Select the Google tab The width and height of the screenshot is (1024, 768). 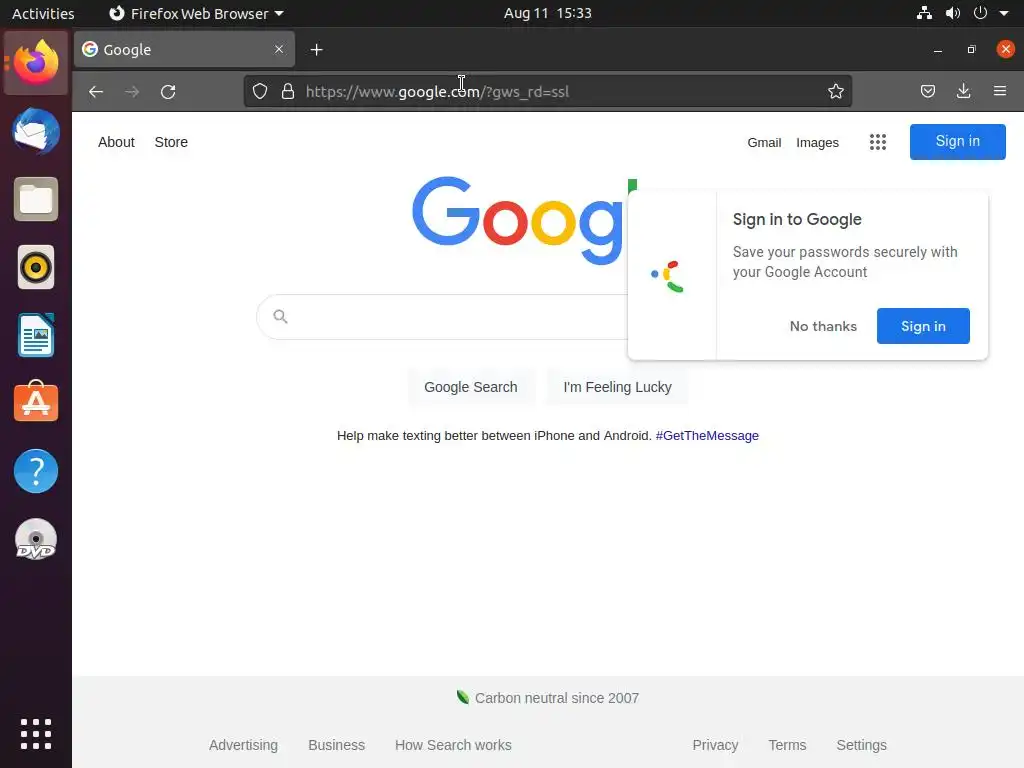tap(184, 50)
